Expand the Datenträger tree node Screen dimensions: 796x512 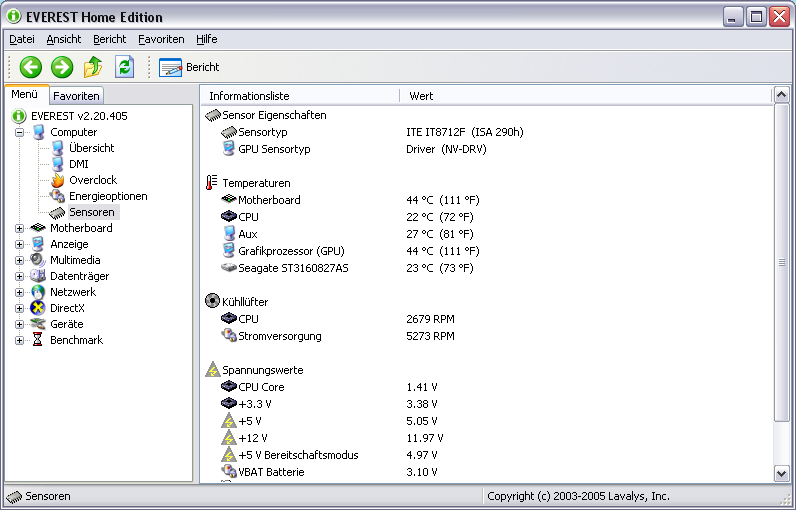click(19, 277)
